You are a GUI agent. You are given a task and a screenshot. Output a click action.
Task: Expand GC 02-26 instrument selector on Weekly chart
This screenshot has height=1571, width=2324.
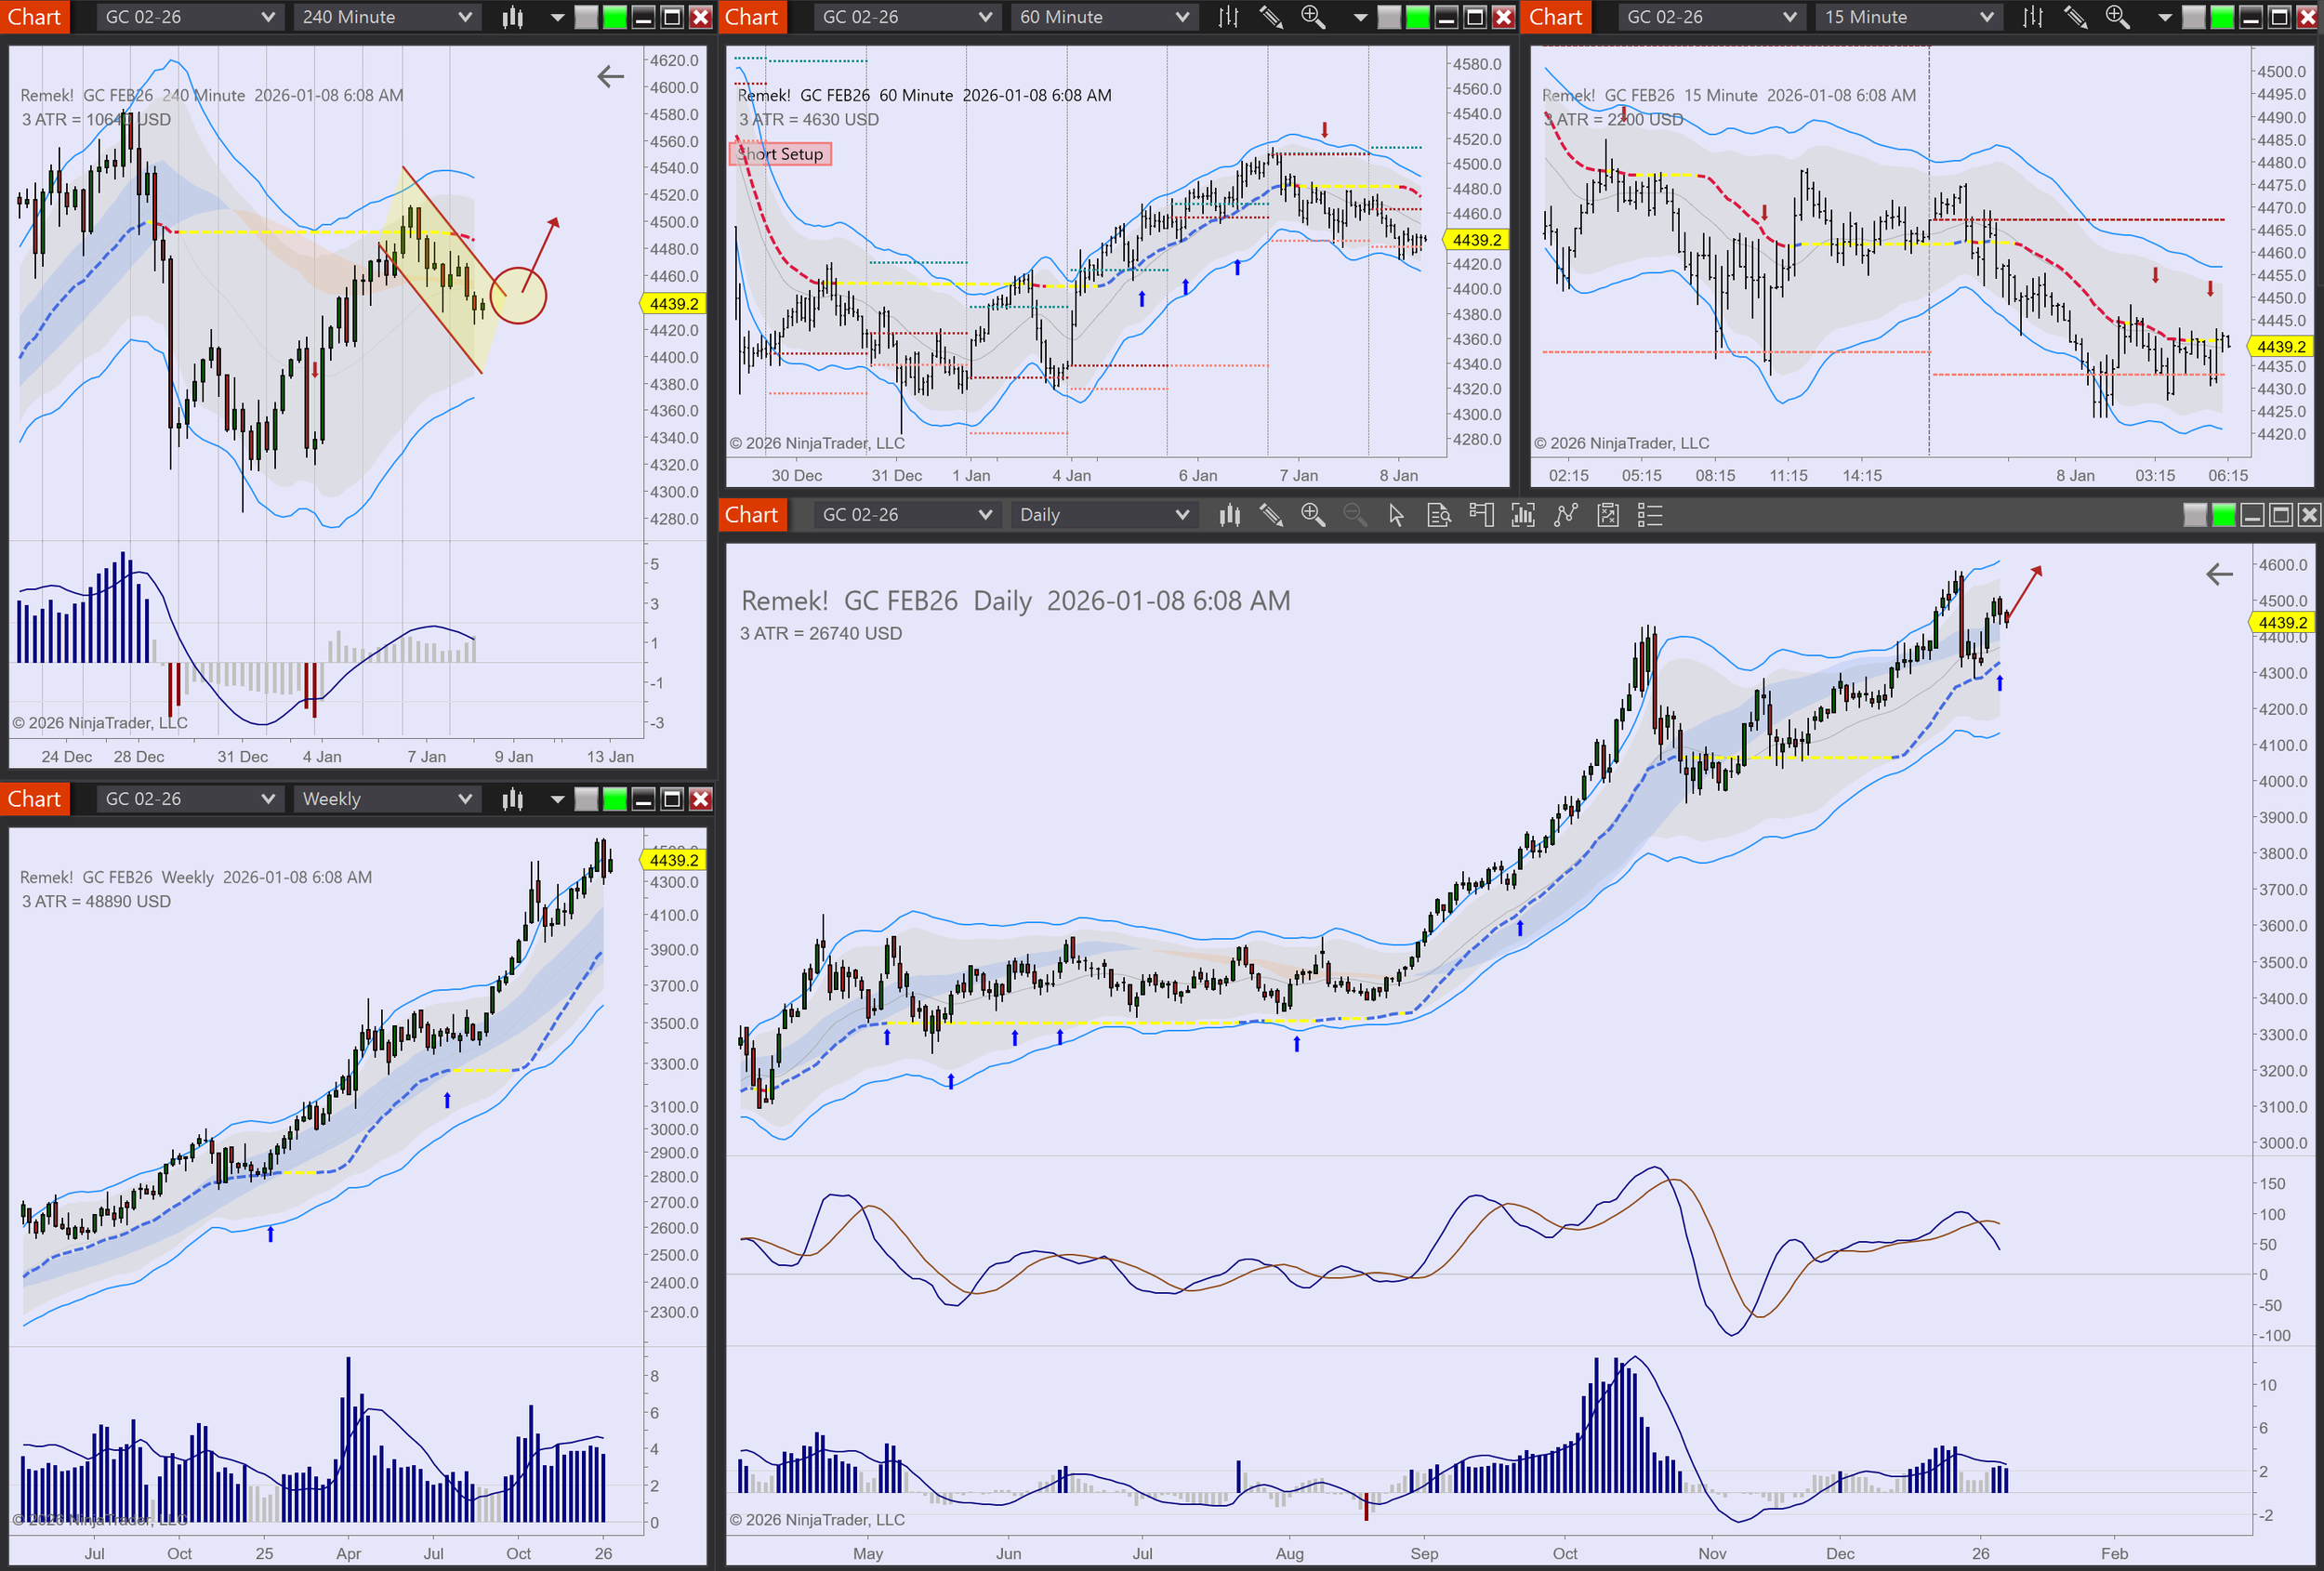tap(189, 799)
